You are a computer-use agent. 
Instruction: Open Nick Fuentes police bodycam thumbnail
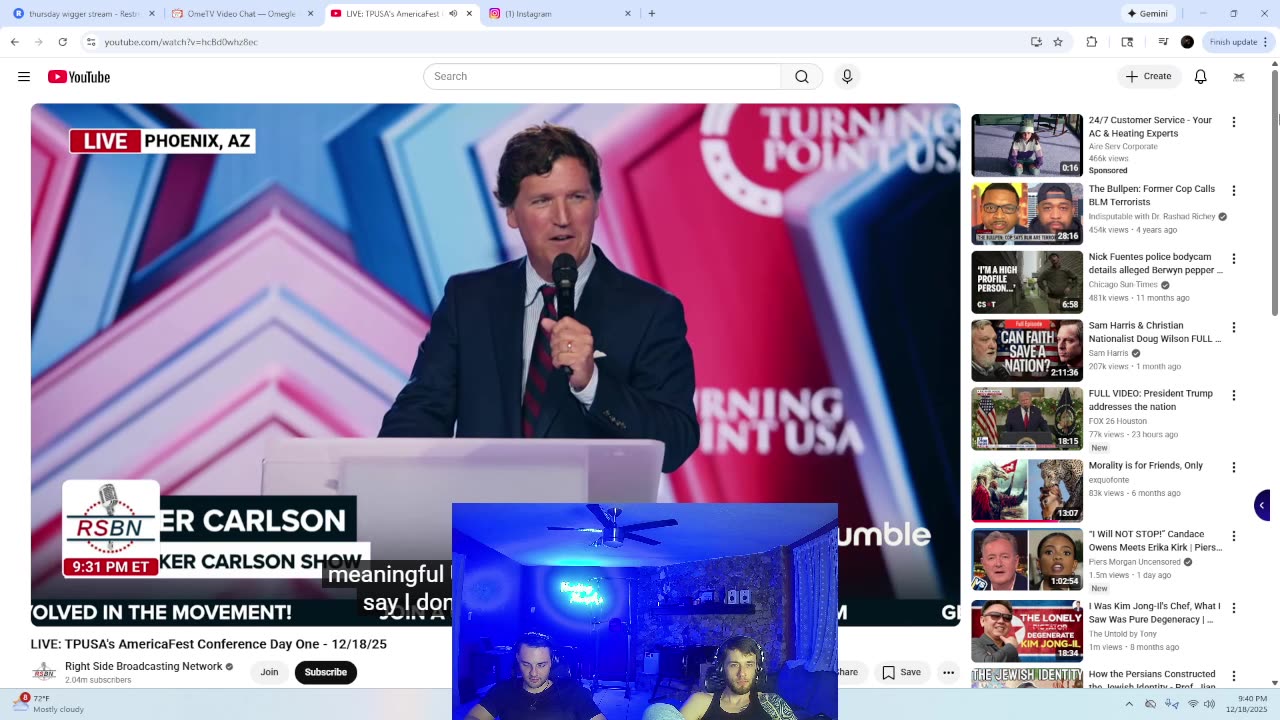[1027, 282]
